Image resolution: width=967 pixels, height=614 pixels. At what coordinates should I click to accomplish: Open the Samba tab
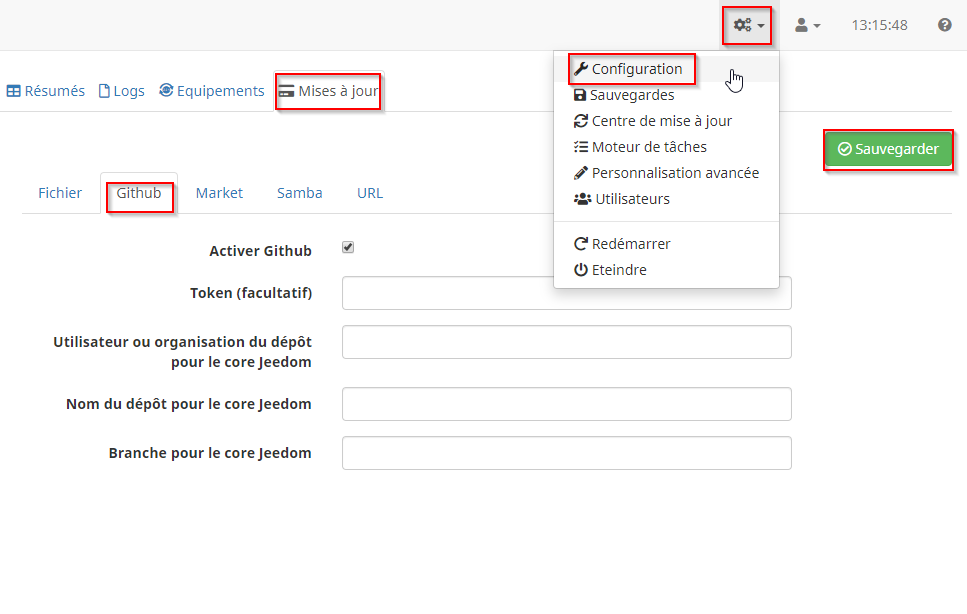click(299, 192)
